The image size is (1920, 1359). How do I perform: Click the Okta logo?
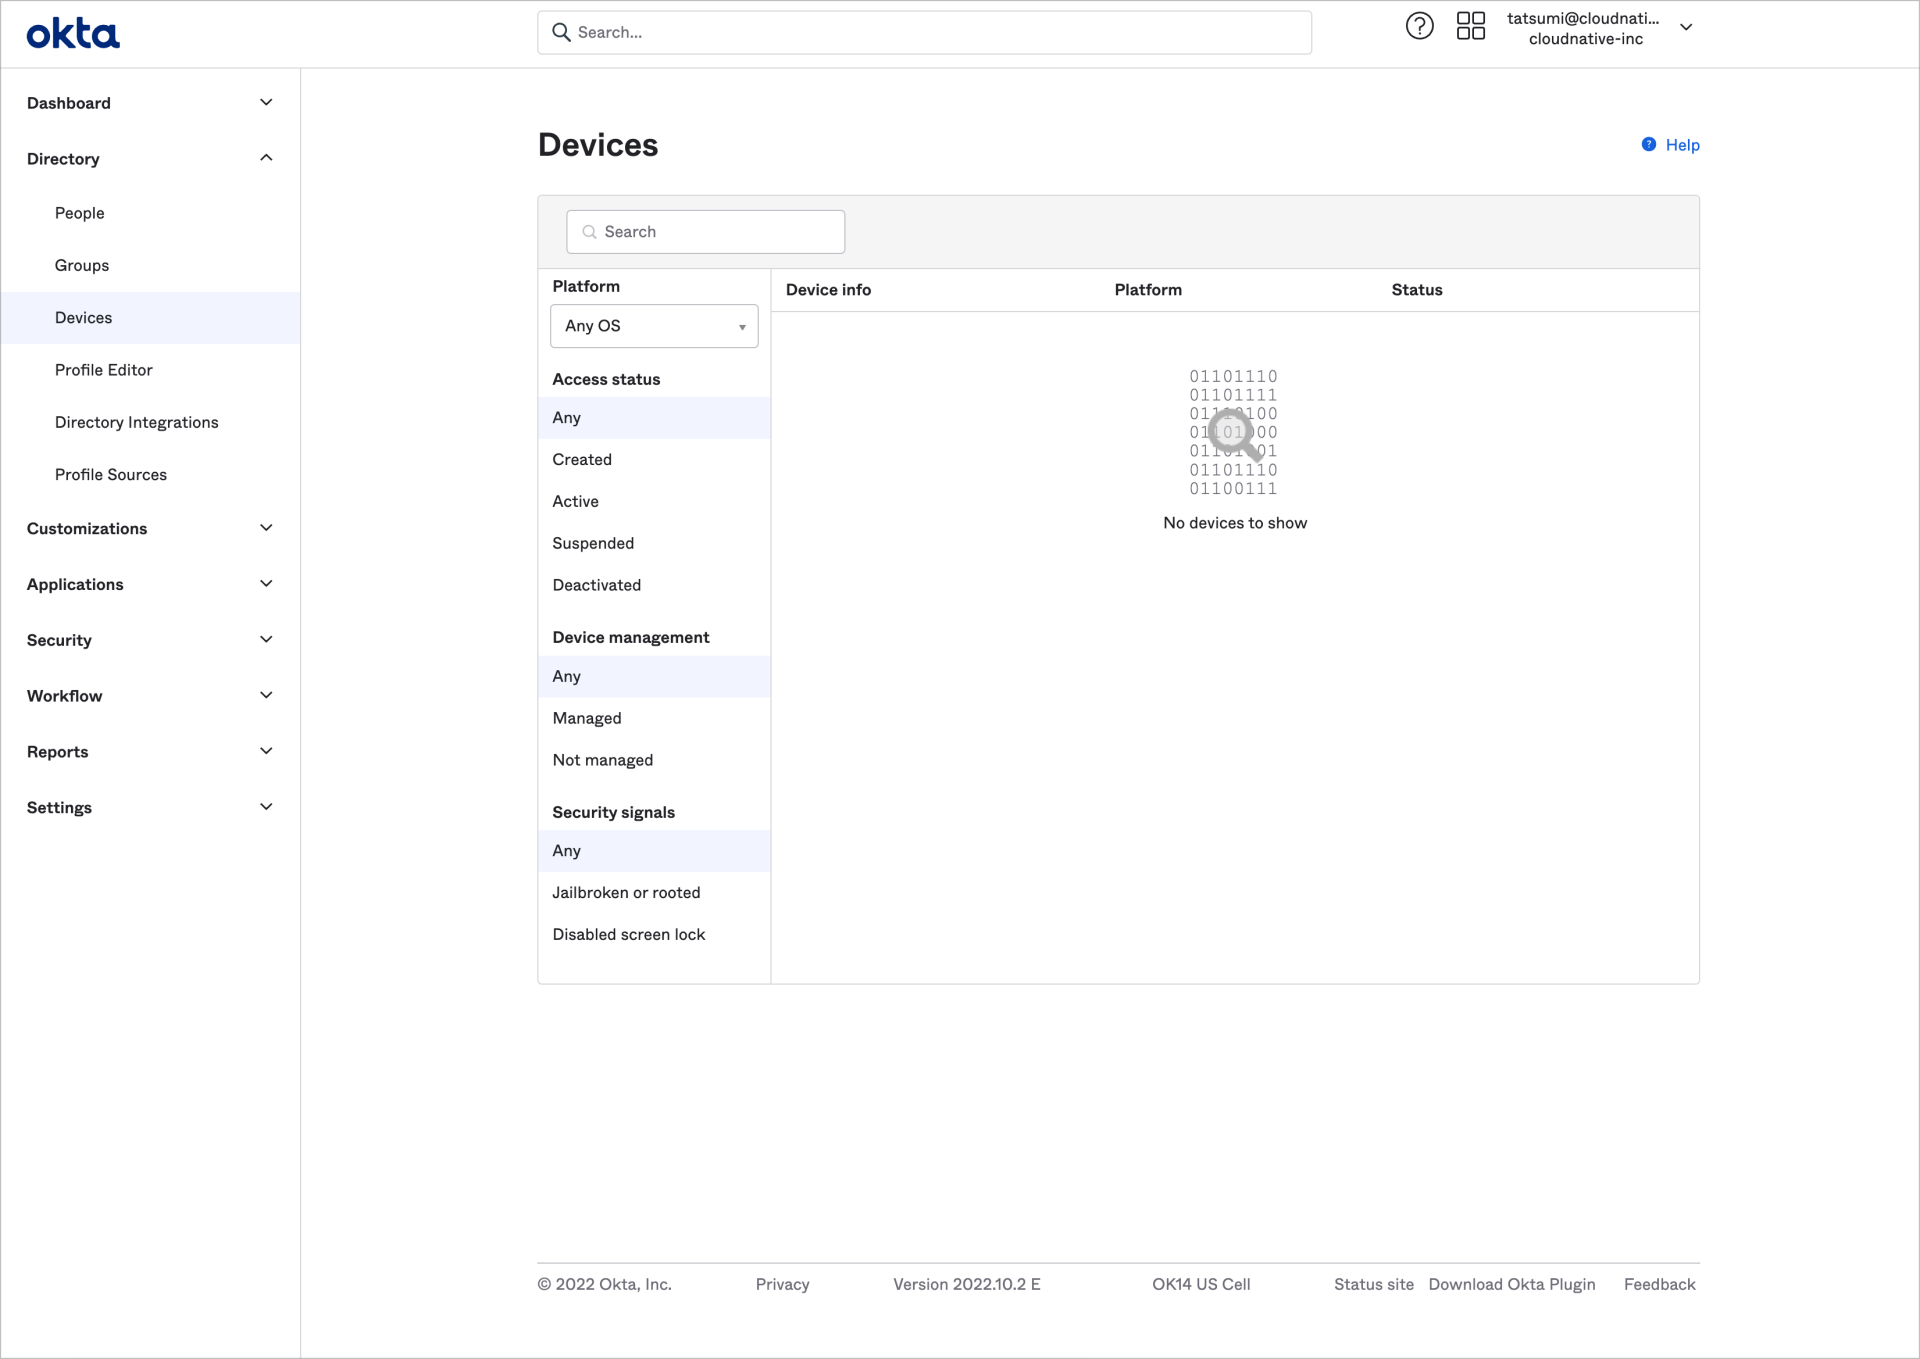[72, 33]
